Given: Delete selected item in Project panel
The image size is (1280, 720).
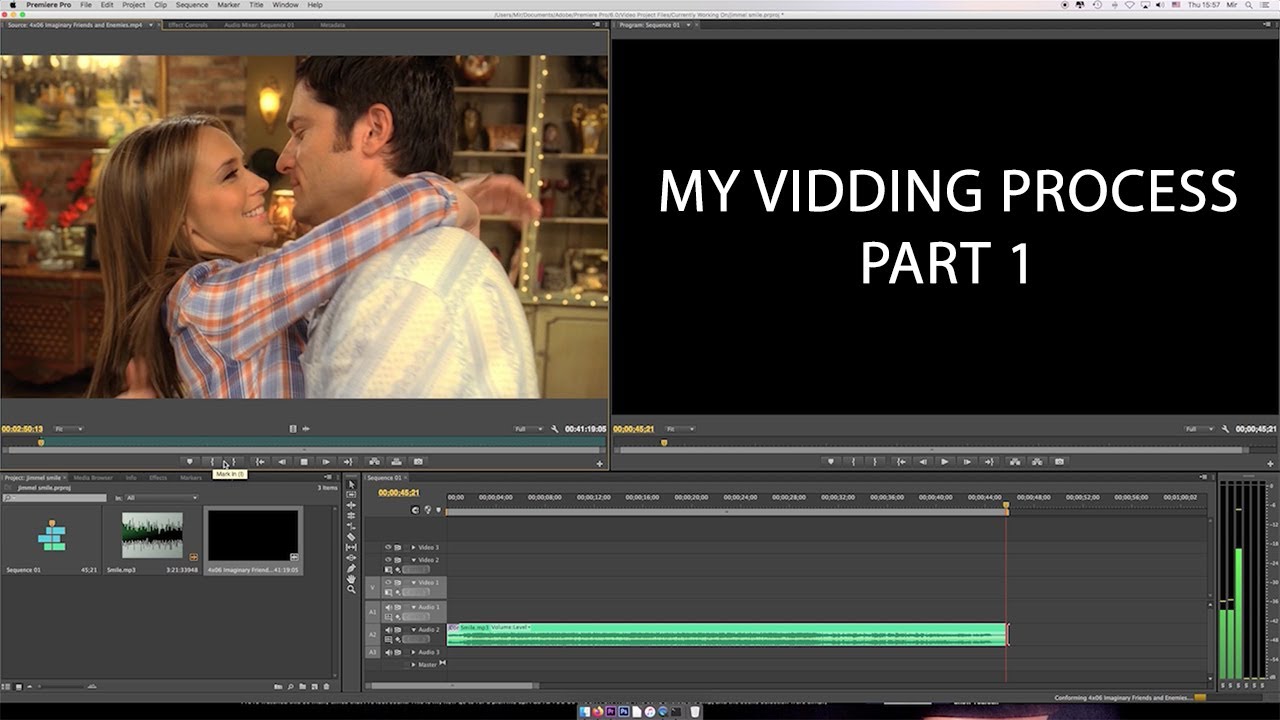Looking at the screenshot, I should pos(326,687).
